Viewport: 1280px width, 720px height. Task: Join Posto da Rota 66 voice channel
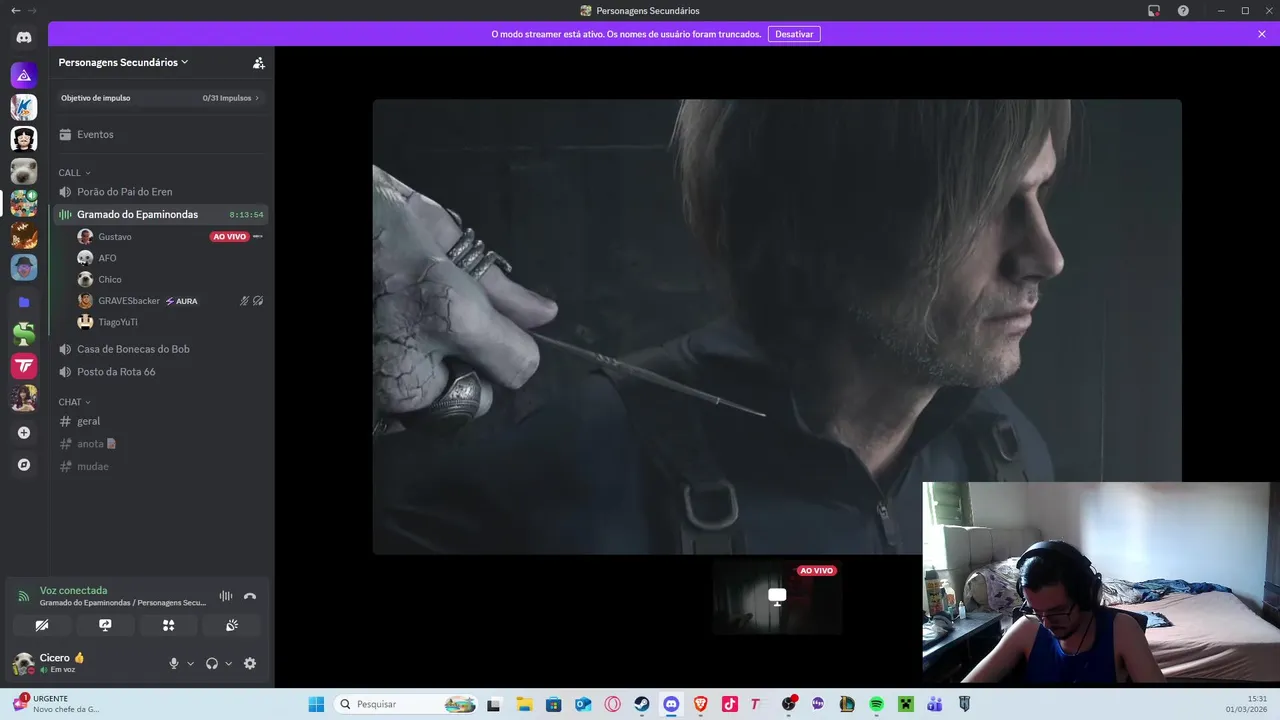pyautogui.click(x=160, y=372)
